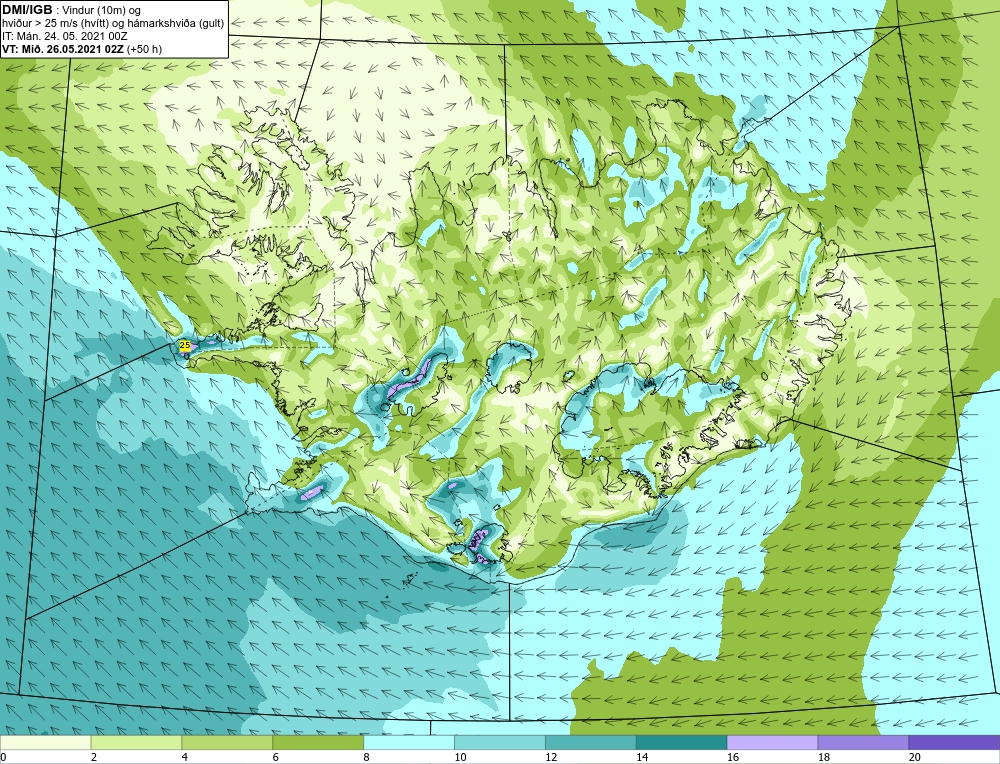Image resolution: width=1000 pixels, height=764 pixels.
Task: Click the "4" label on the wind scale
Action: [x=185, y=757]
